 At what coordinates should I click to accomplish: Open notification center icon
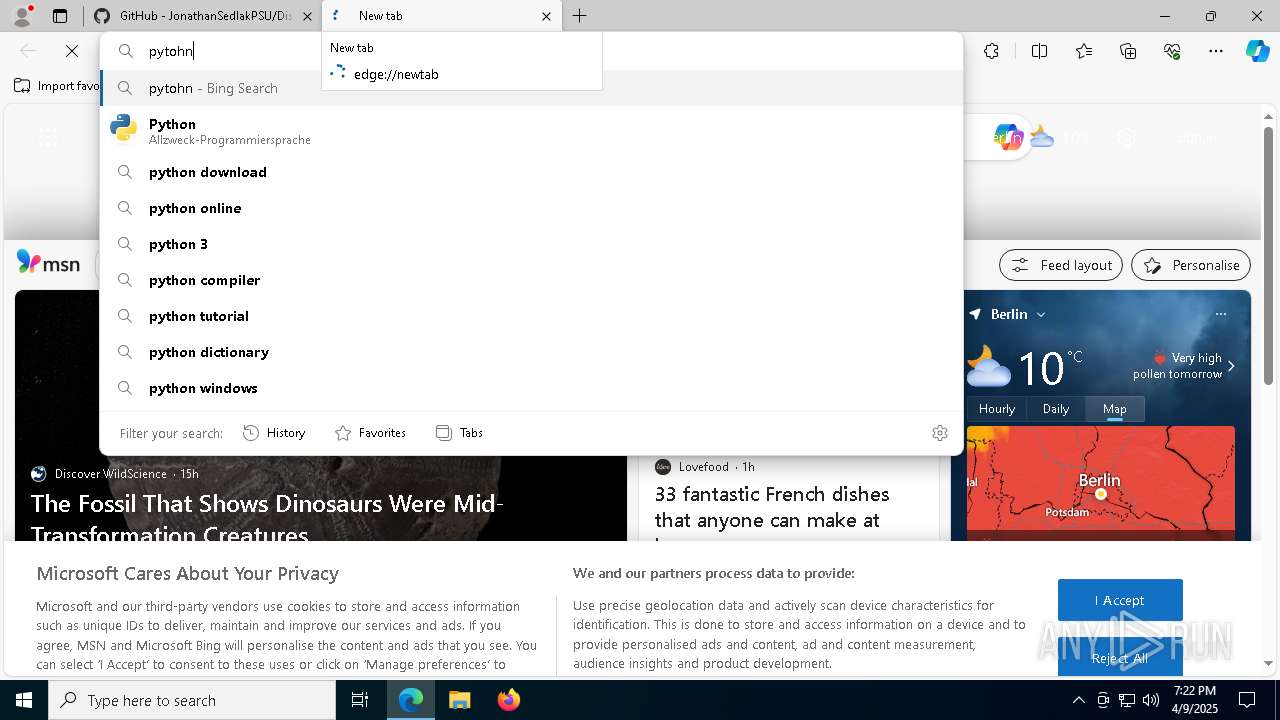pyautogui.click(x=1247, y=700)
